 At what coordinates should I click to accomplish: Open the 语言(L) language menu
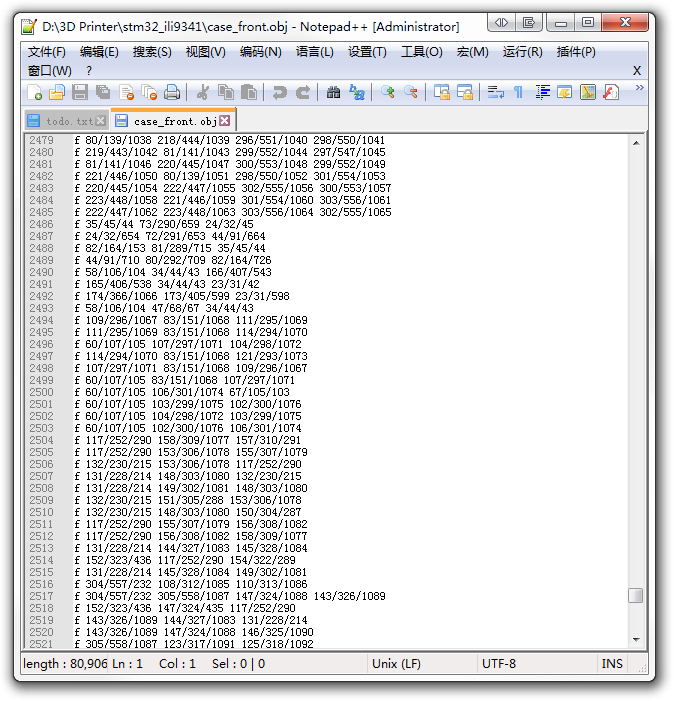pyautogui.click(x=315, y=52)
